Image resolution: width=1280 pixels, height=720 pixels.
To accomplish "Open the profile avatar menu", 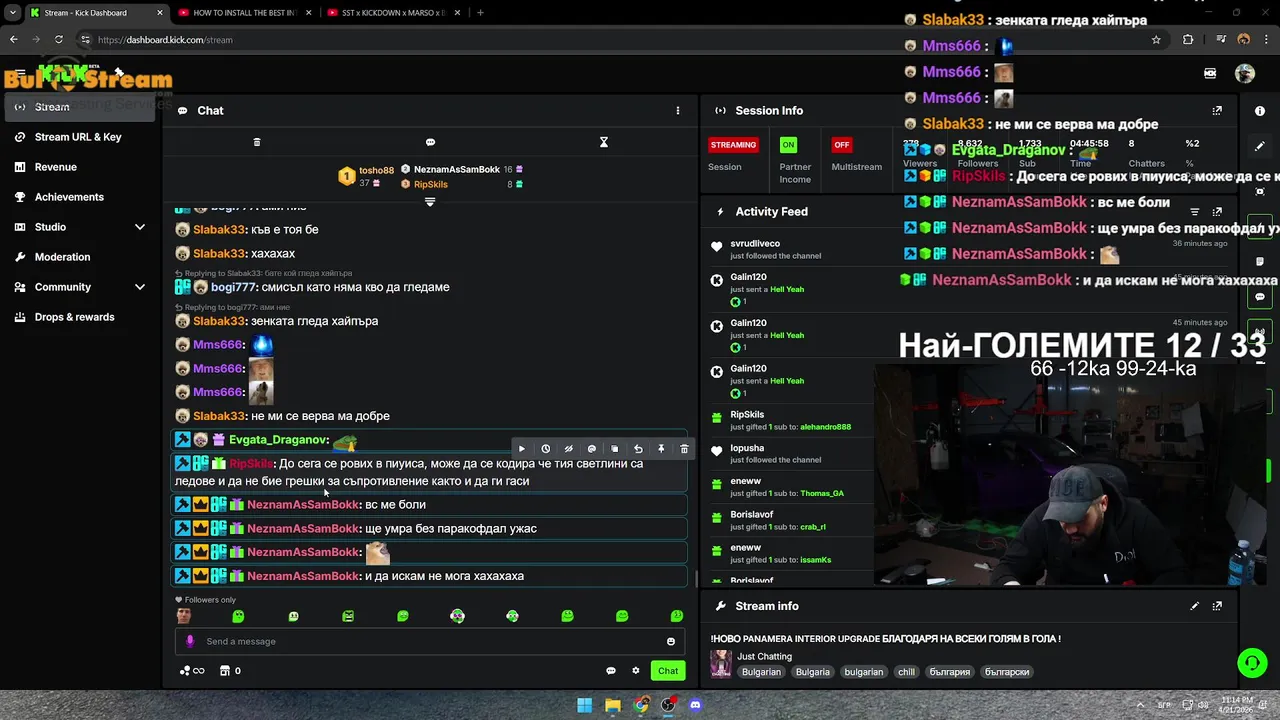I will point(1245,73).
